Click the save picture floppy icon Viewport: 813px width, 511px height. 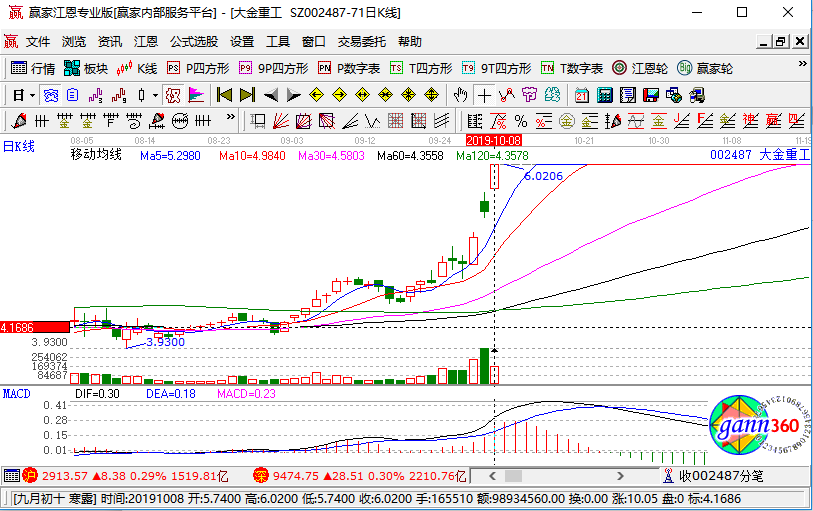tap(650, 95)
